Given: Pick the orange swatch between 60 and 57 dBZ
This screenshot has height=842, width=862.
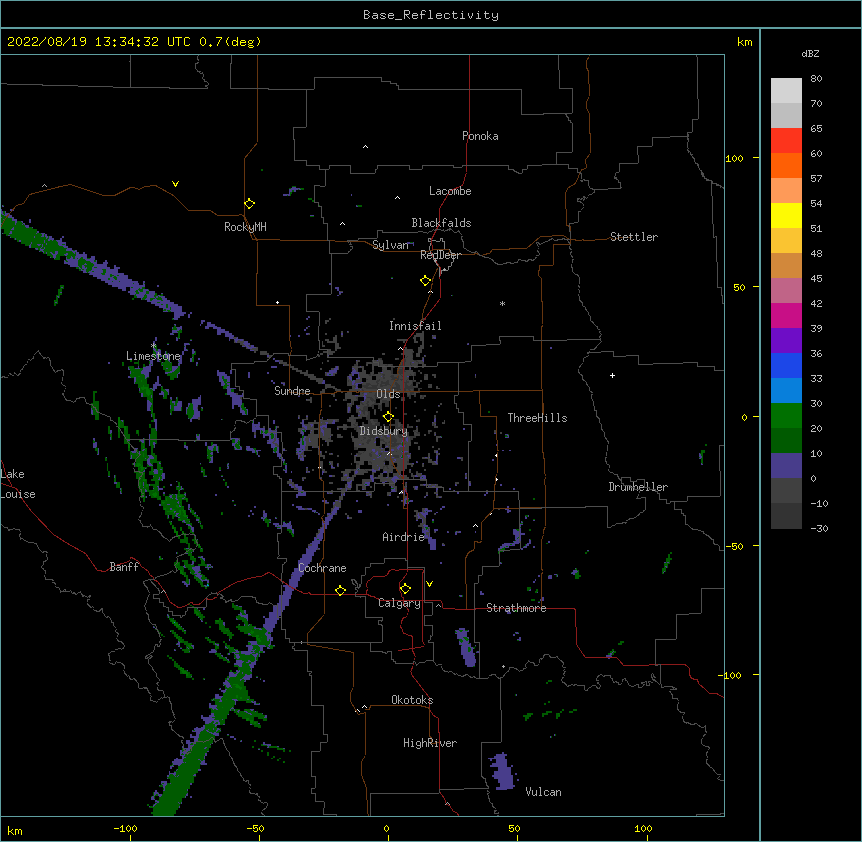Looking at the screenshot, I should pos(786,165).
